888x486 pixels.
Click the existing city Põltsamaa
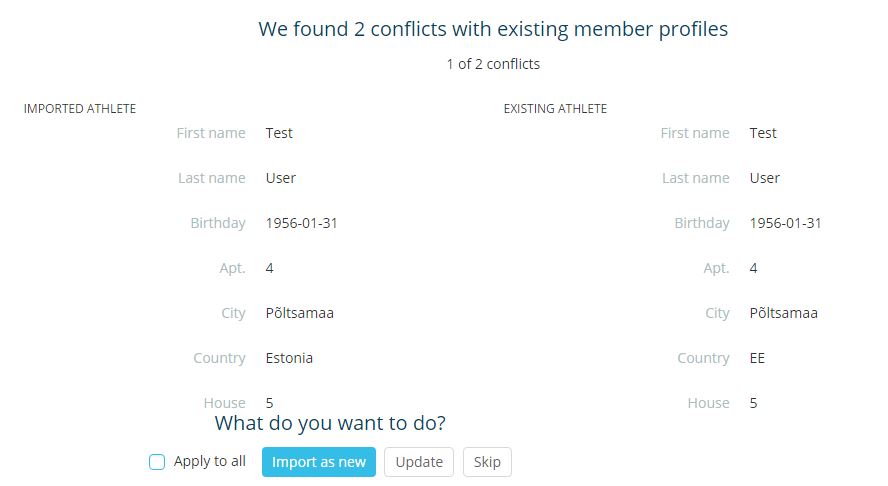coord(783,313)
